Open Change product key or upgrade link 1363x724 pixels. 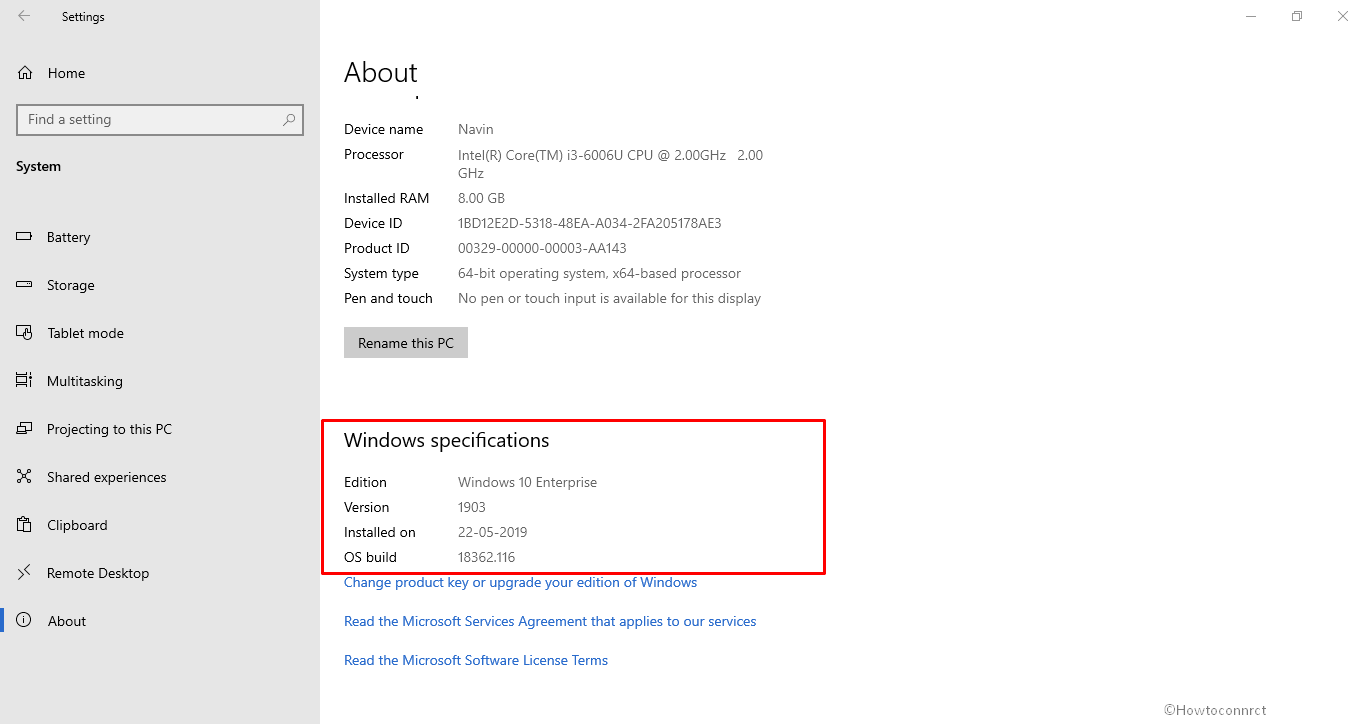pyautogui.click(x=520, y=582)
